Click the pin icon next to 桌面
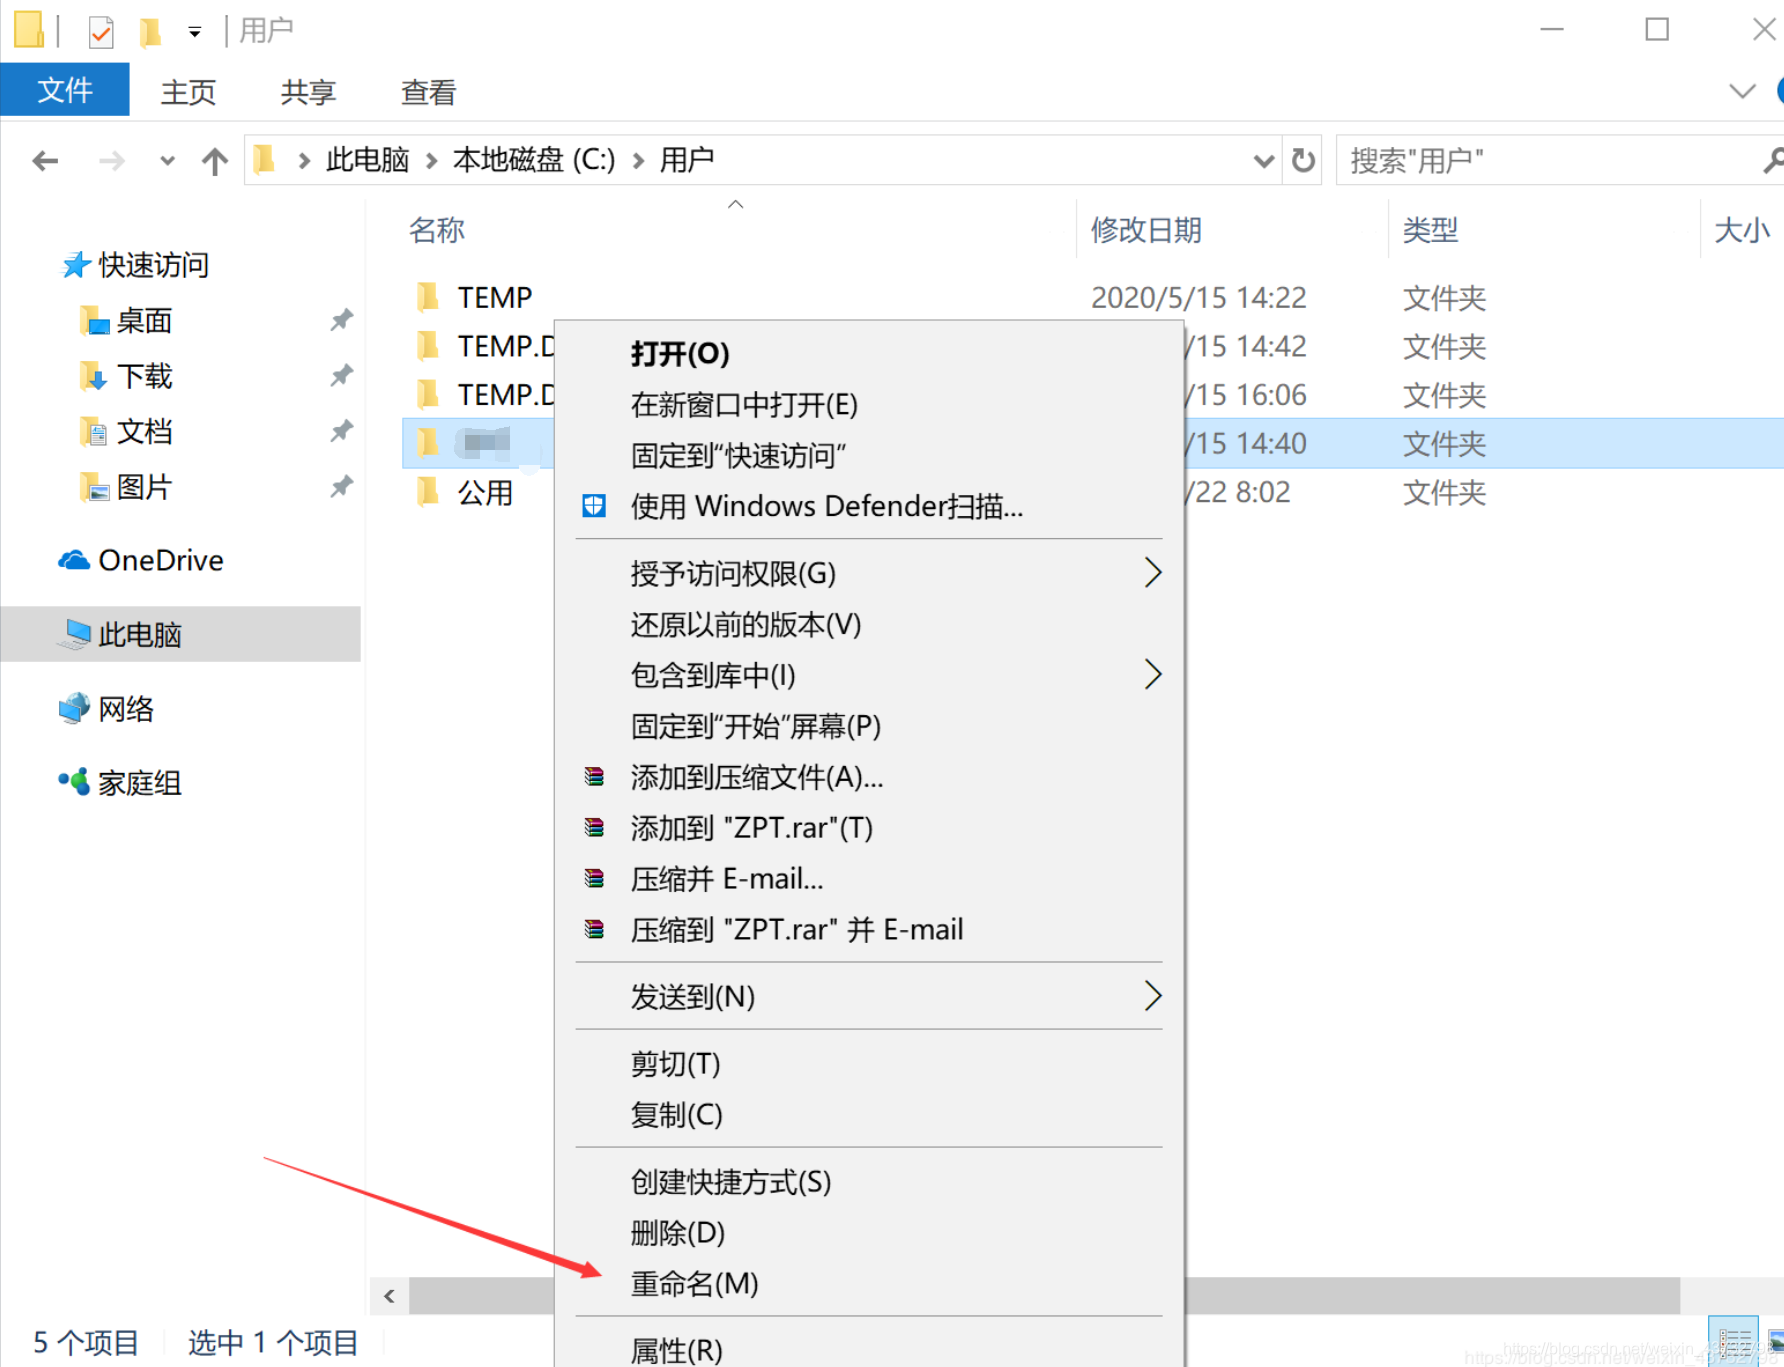1784x1367 pixels. point(342,320)
